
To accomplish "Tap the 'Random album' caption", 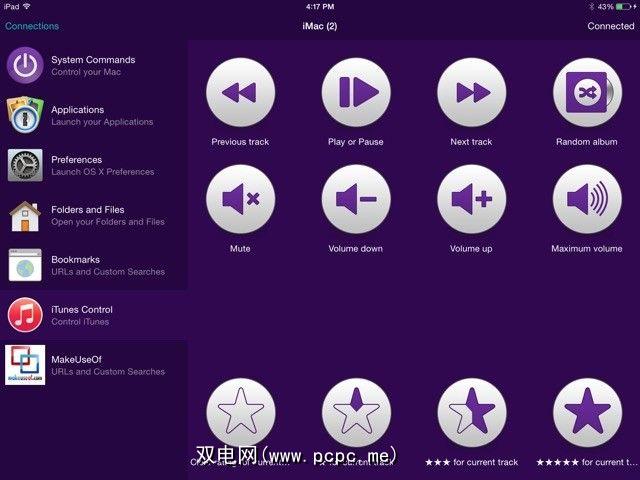I will (587, 142).
